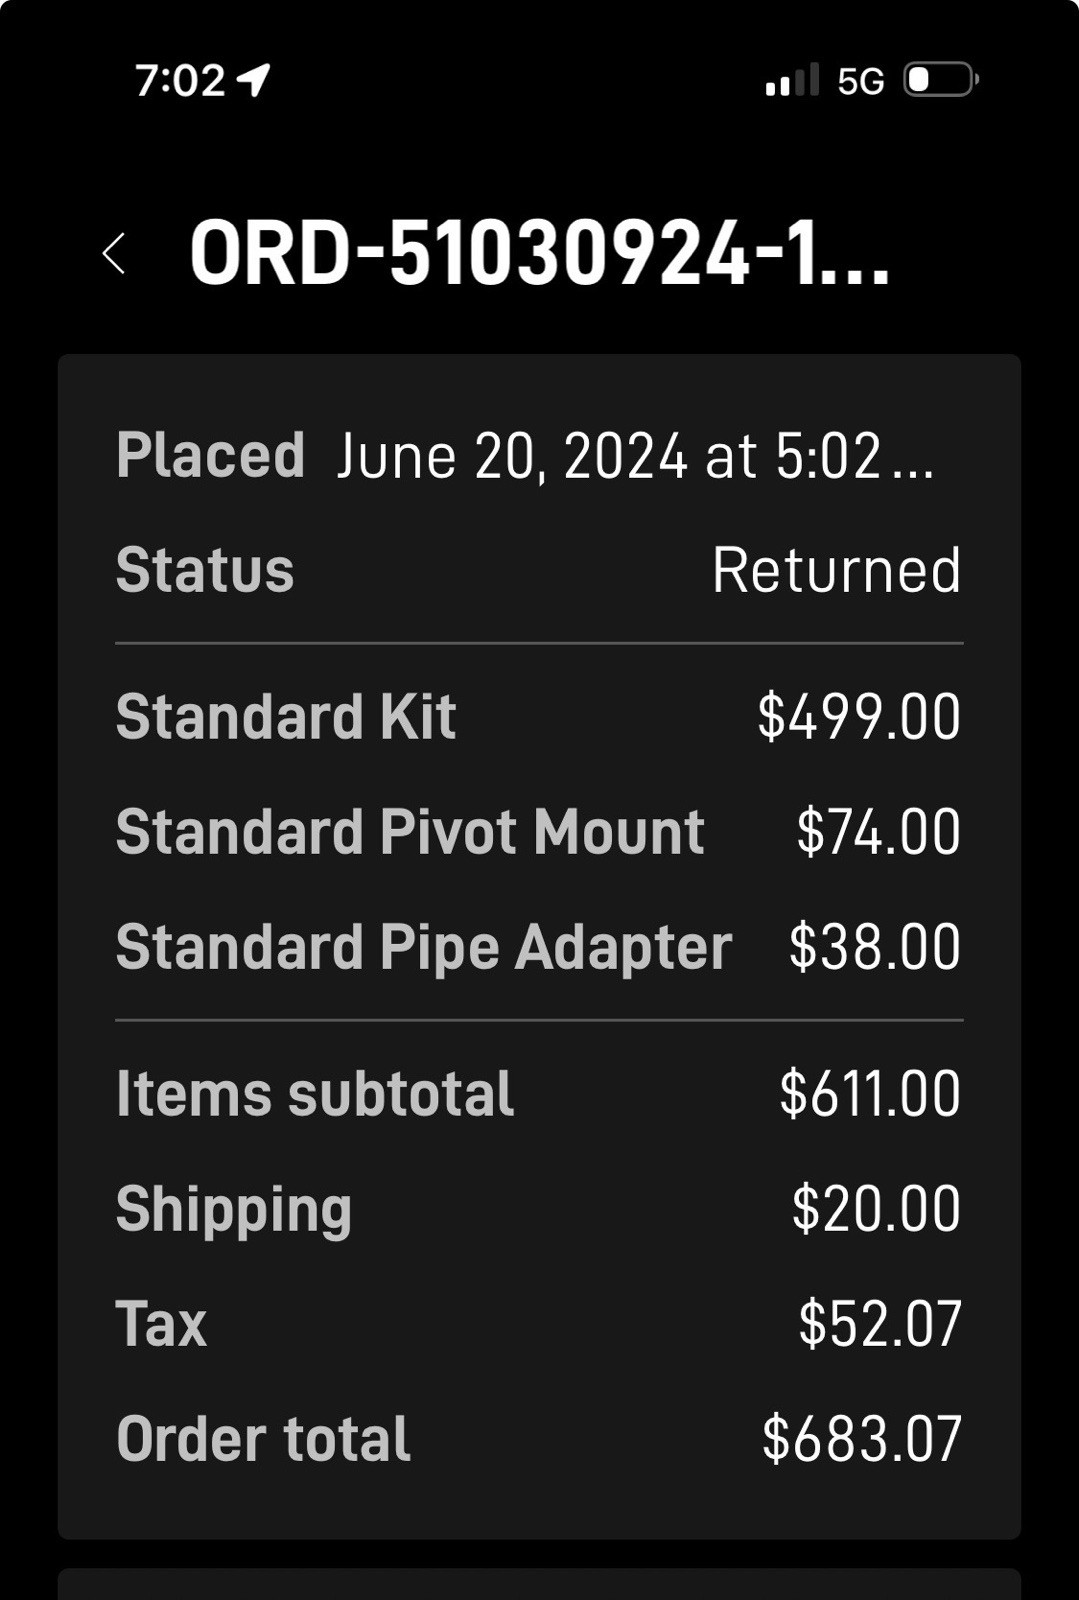Tap the 7:02 clock time
The image size is (1079, 1600).
pos(181,80)
